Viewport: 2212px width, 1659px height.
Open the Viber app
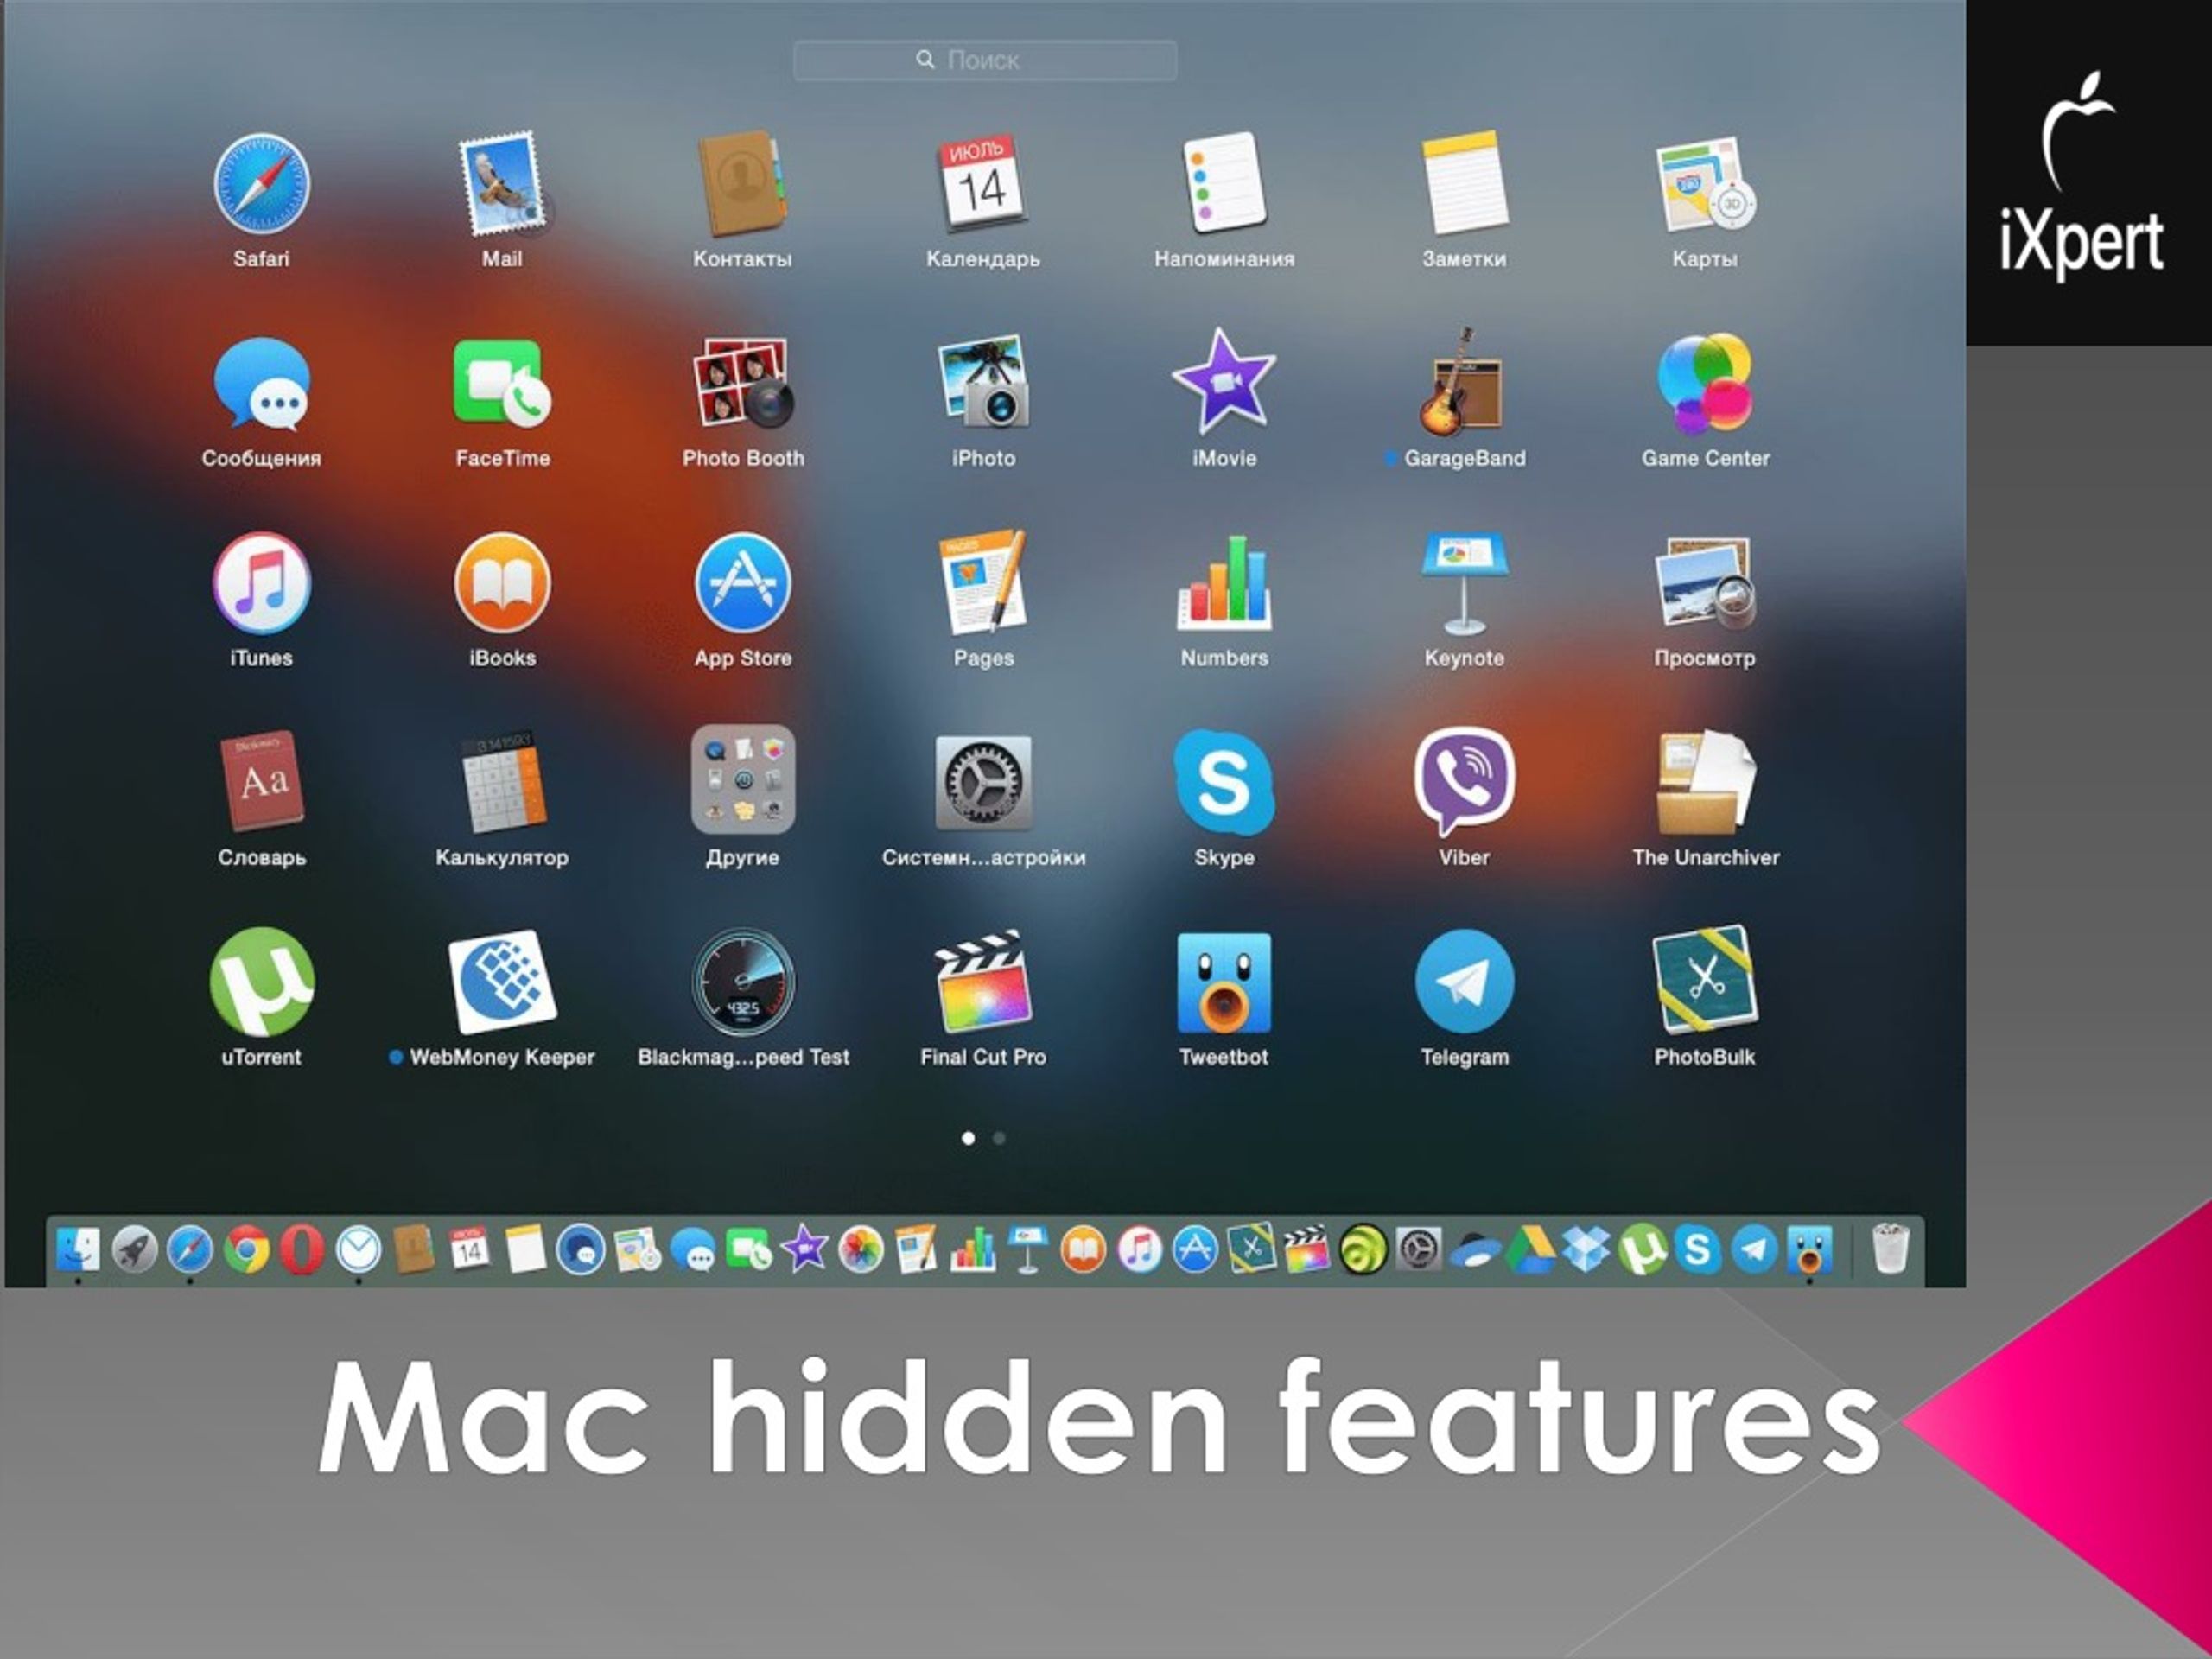1464,782
